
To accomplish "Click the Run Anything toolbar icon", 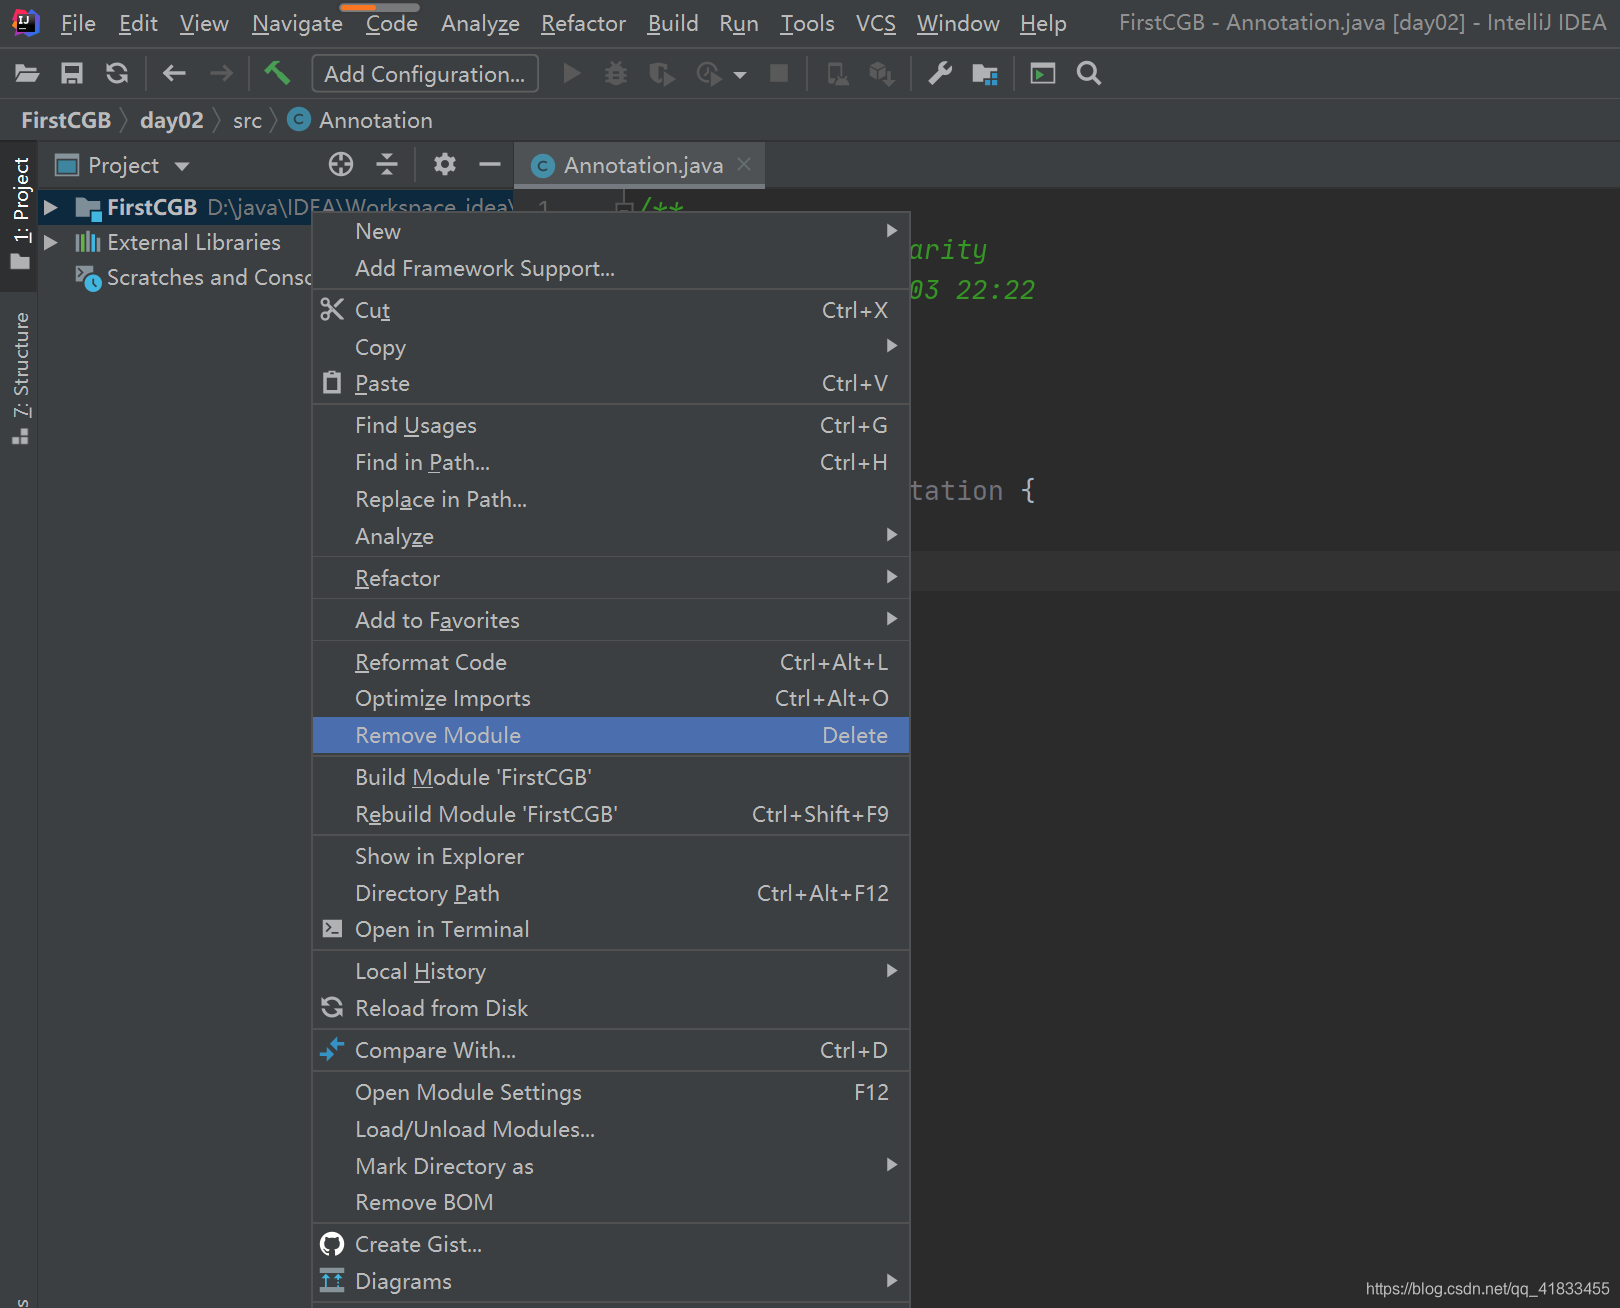I will coord(1043,73).
